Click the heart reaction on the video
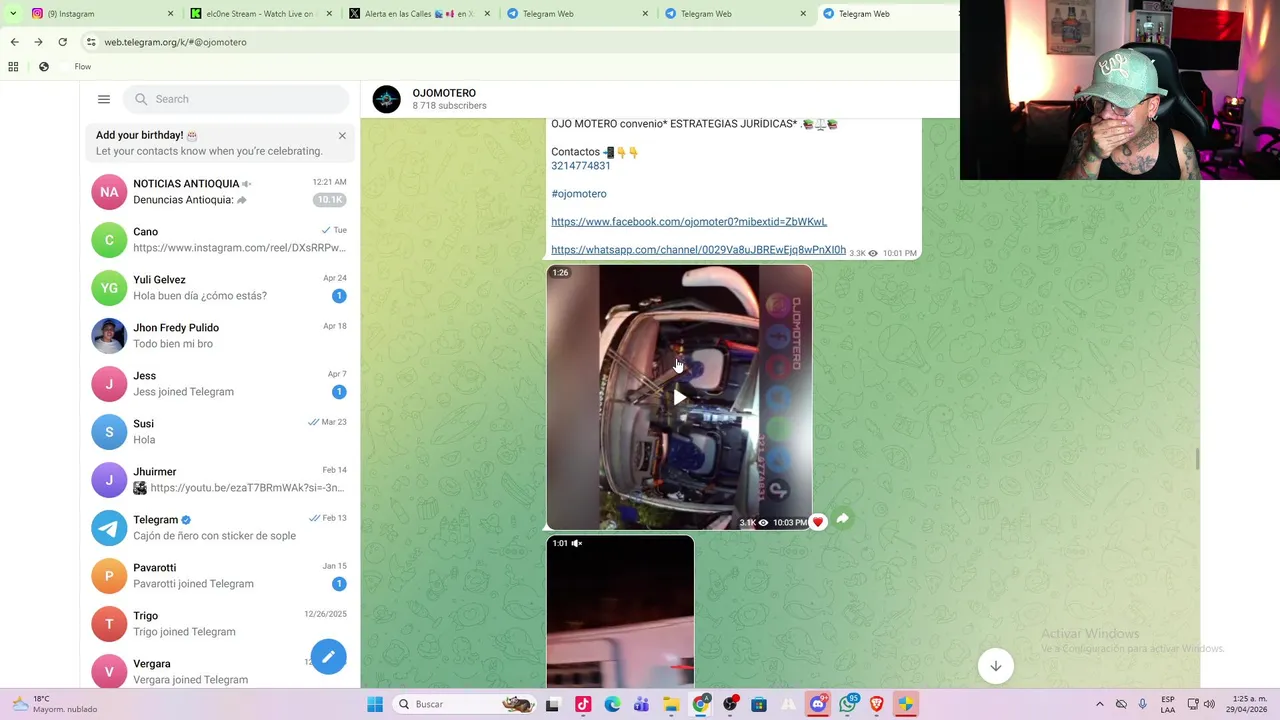 click(x=818, y=522)
